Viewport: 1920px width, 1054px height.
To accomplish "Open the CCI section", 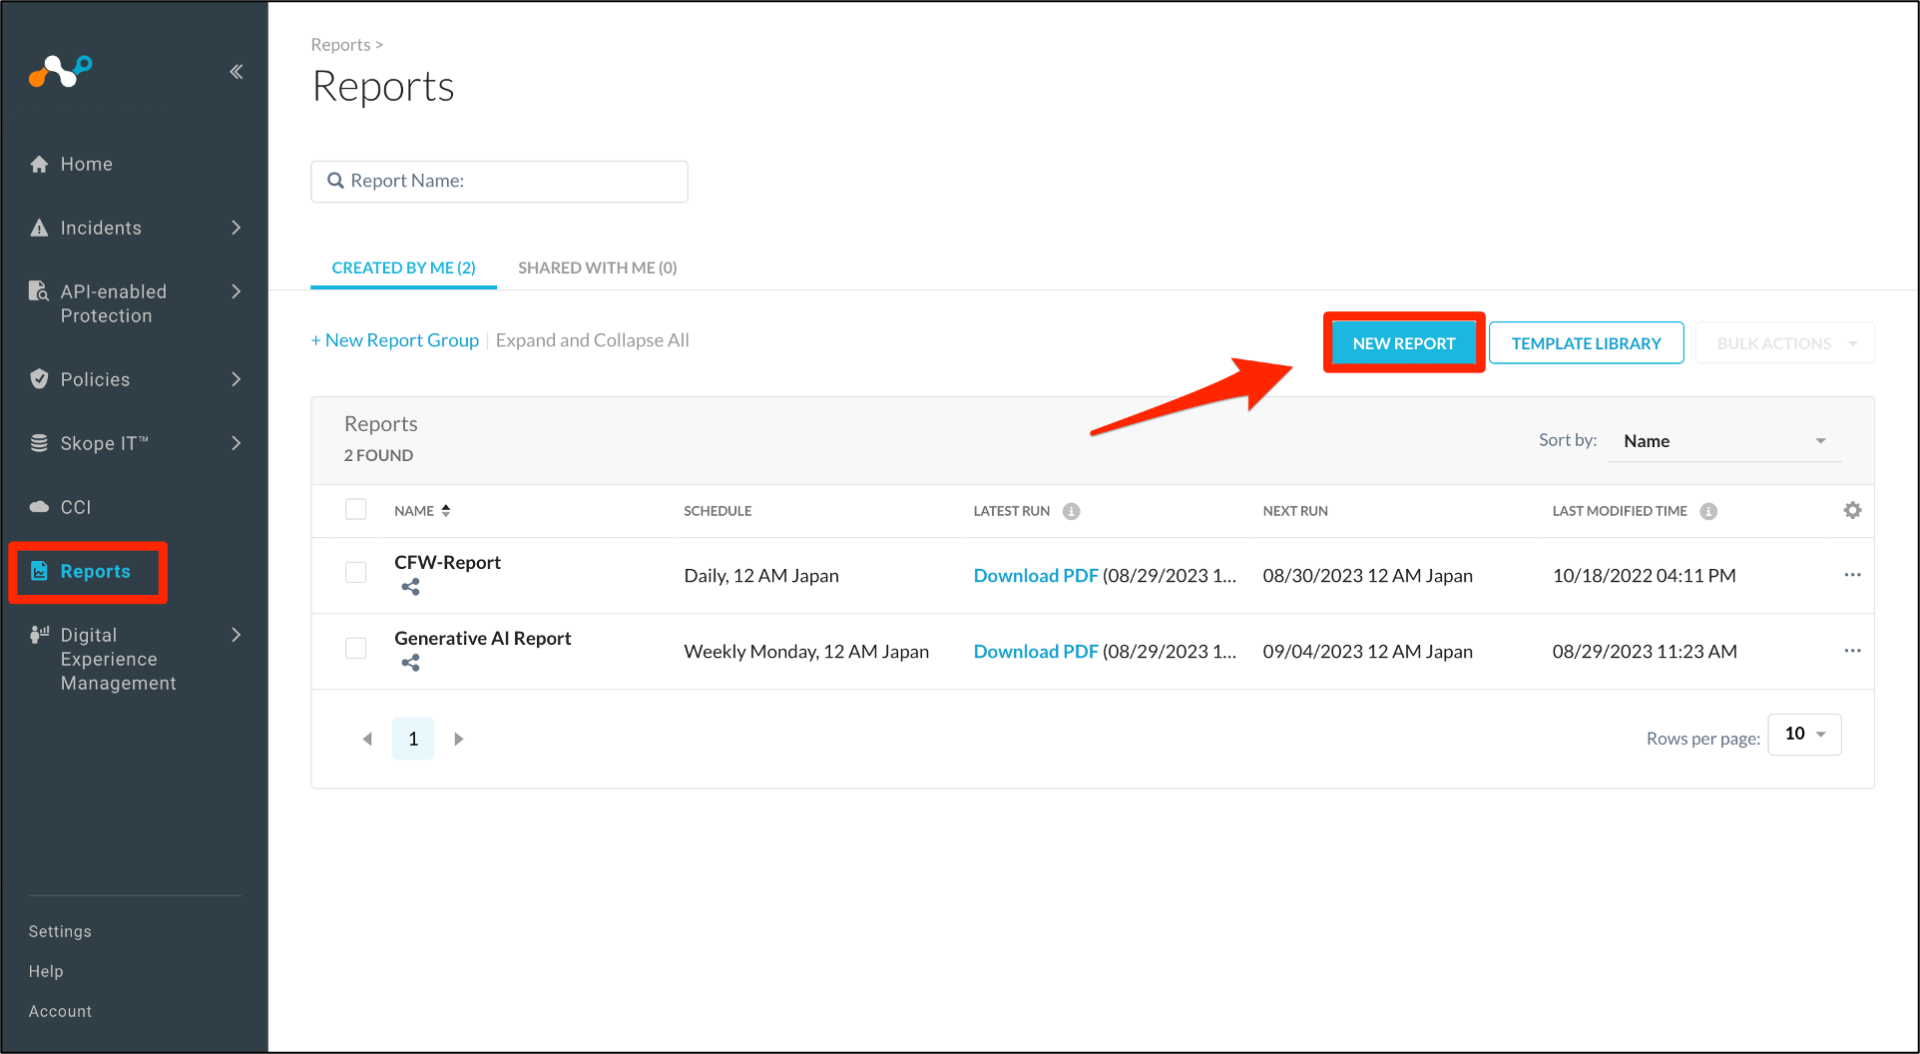I will [75, 507].
